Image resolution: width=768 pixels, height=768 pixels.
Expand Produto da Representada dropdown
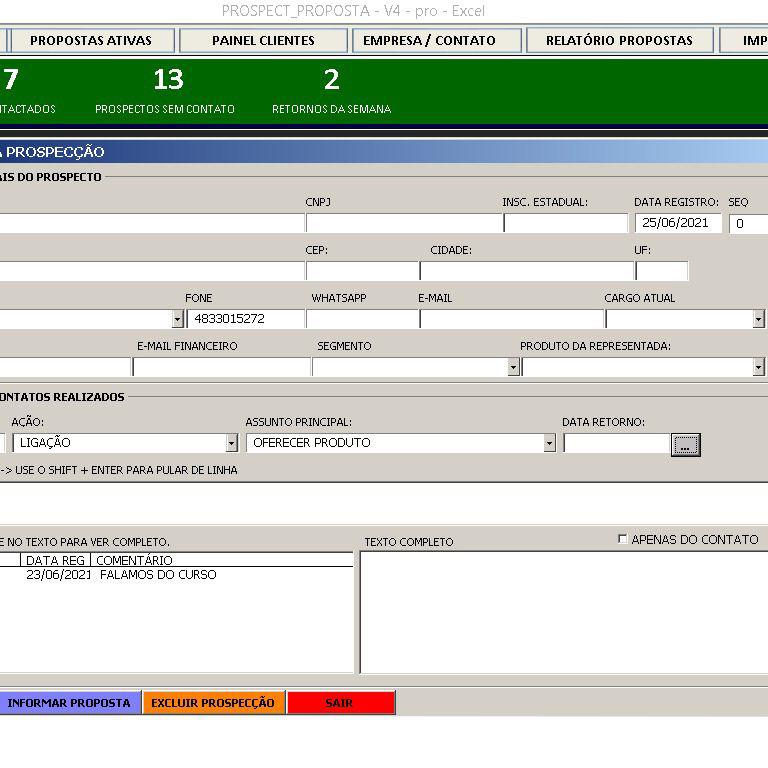[758, 367]
